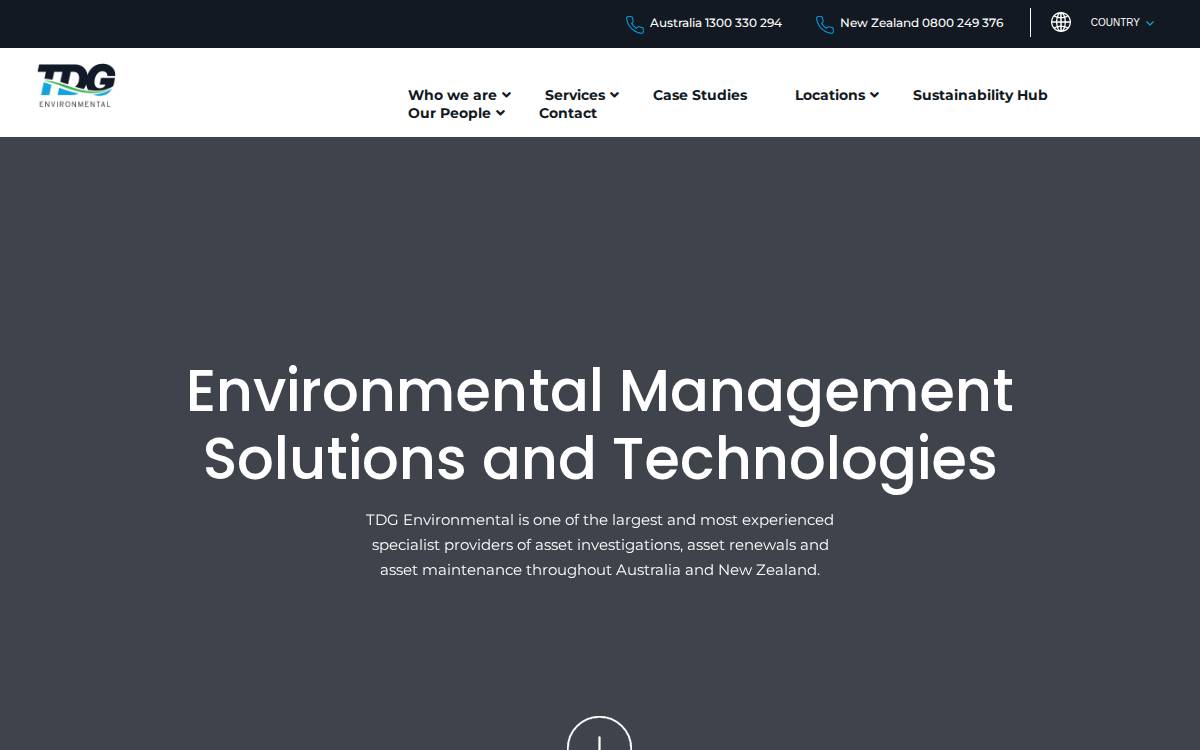Viewport: 1200px width, 750px height.
Task: Click the circled down-arrow scroll icon
Action: coord(599,733)
